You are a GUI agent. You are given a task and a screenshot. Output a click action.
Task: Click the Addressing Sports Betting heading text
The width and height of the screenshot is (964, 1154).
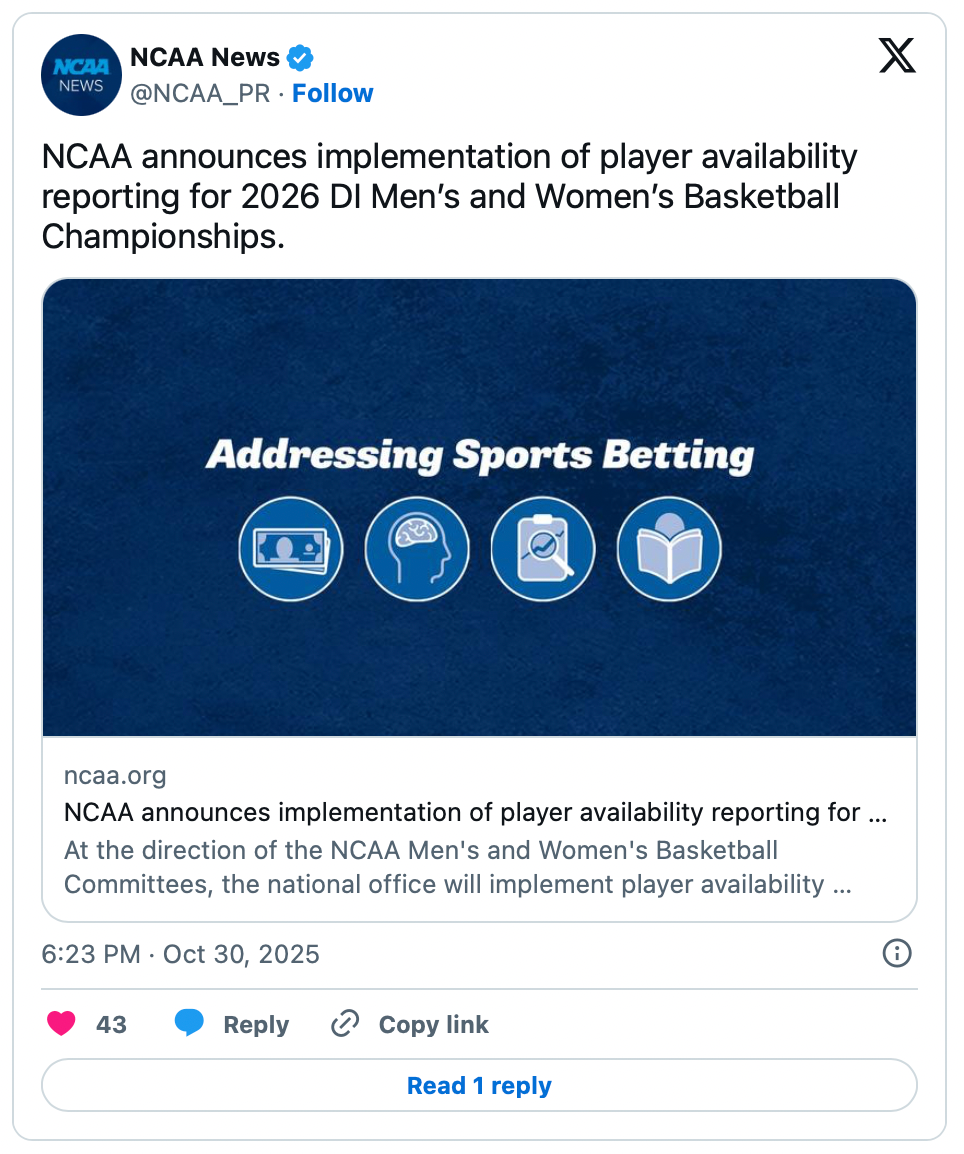479,456
